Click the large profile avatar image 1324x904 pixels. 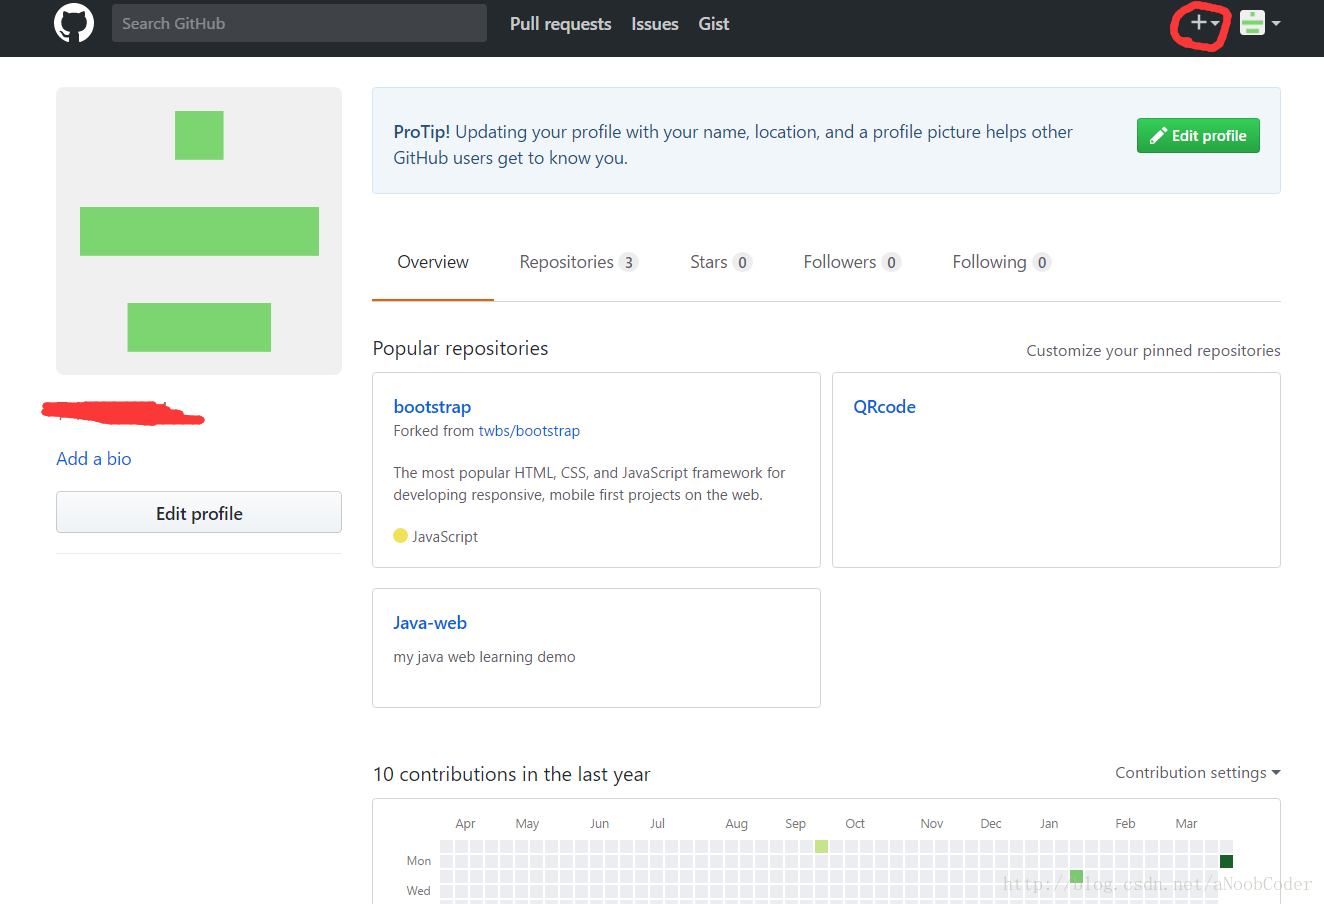tap(199, 231)
